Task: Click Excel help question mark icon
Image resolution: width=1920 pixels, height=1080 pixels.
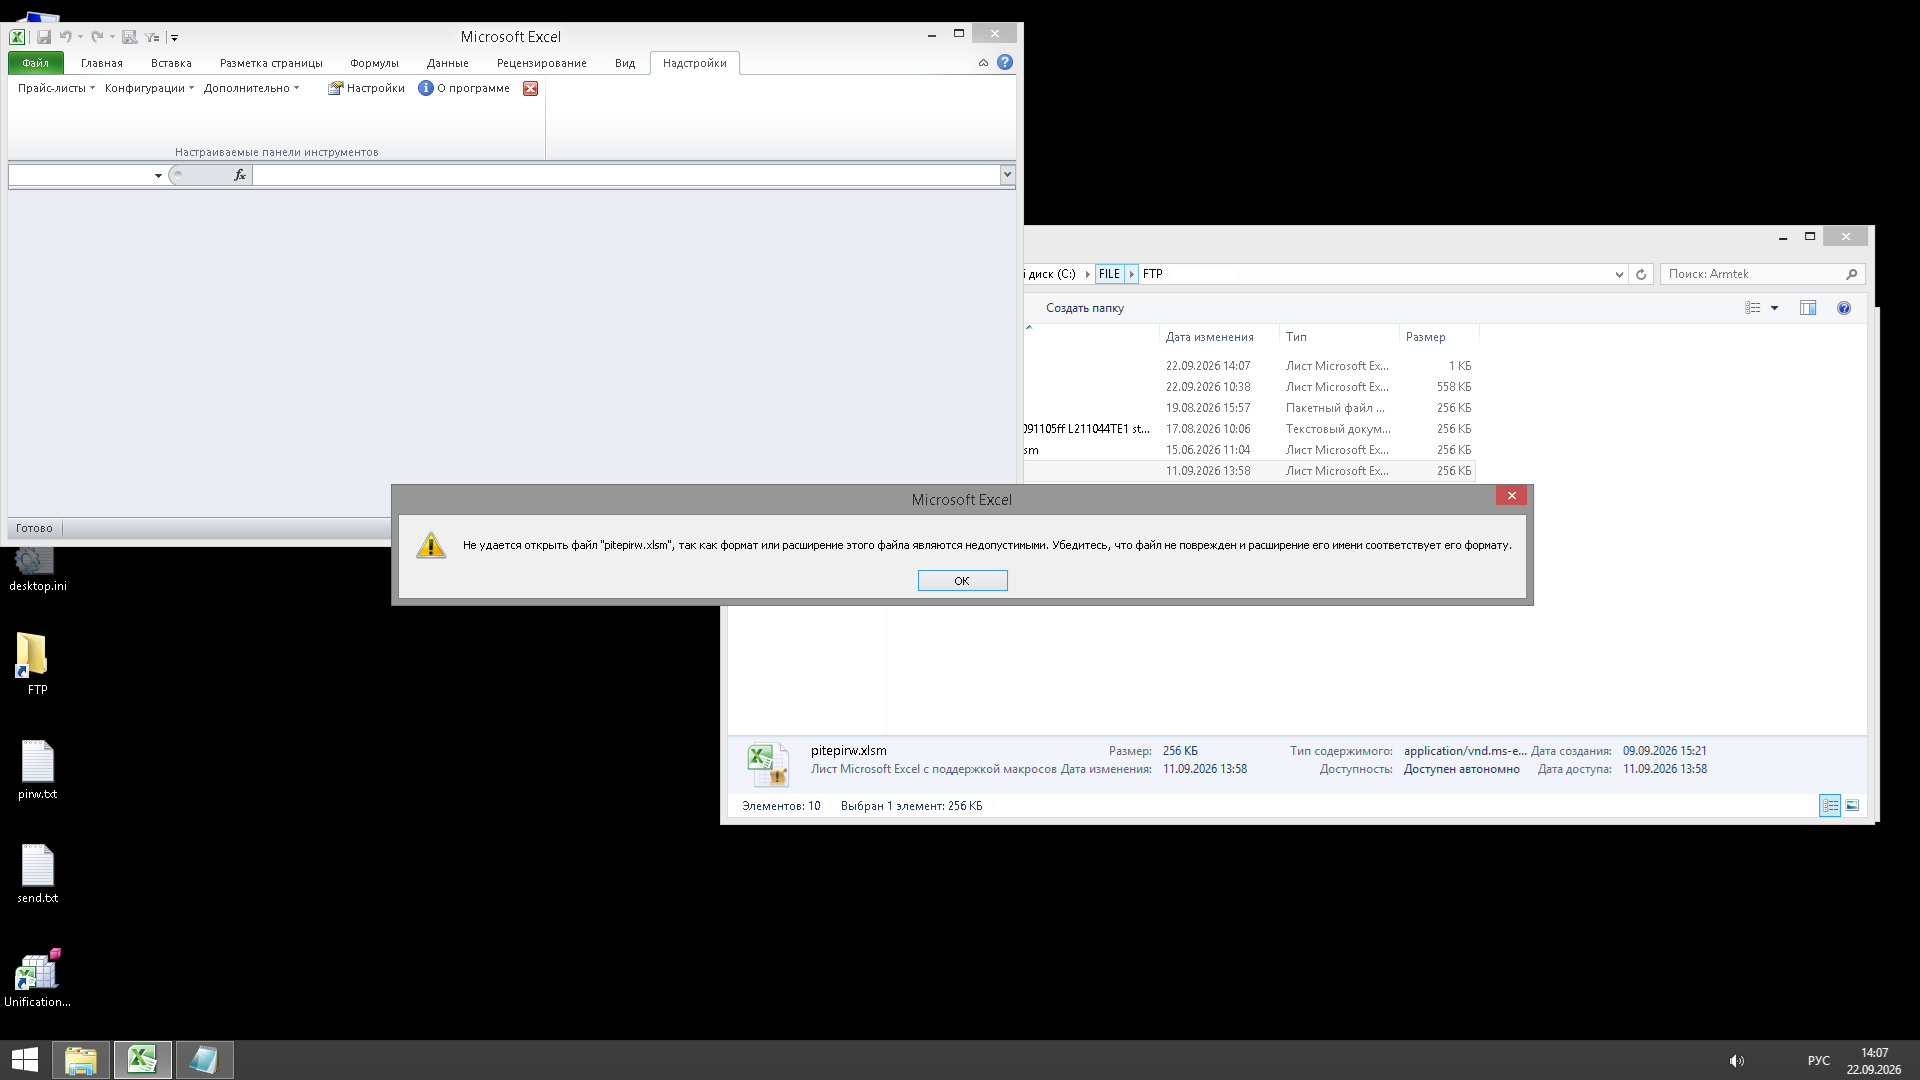Action: 1005,62
